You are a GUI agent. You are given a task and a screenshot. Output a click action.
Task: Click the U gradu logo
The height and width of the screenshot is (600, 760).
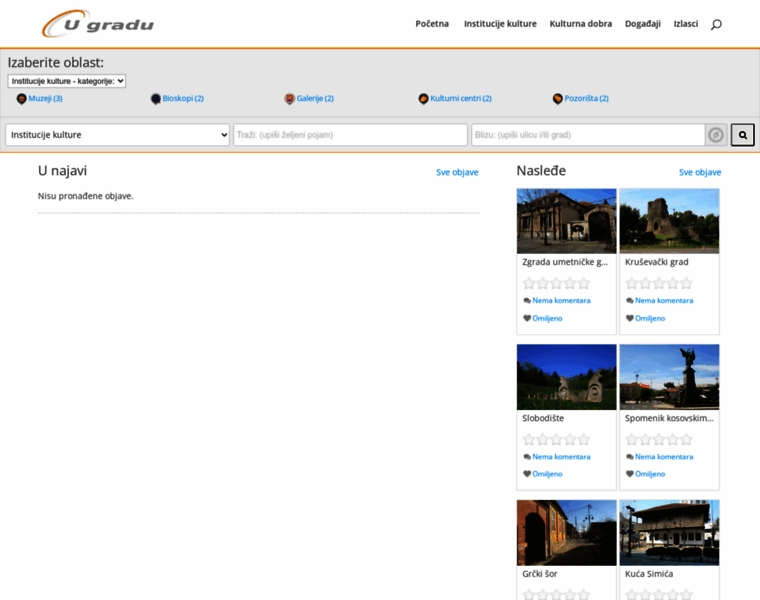point(98,24)
